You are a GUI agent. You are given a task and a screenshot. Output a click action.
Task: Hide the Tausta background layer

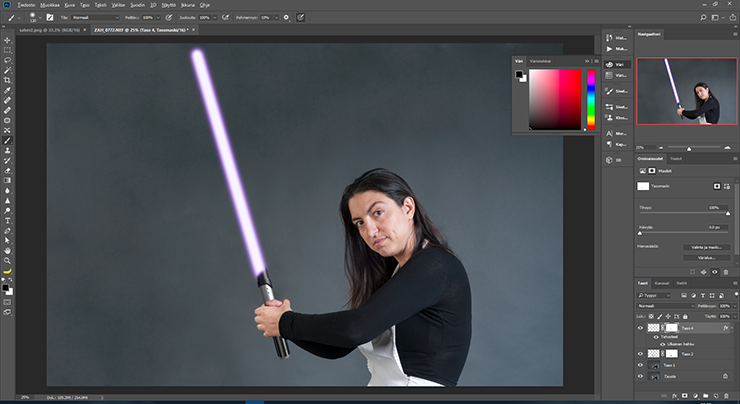[640, 376]
